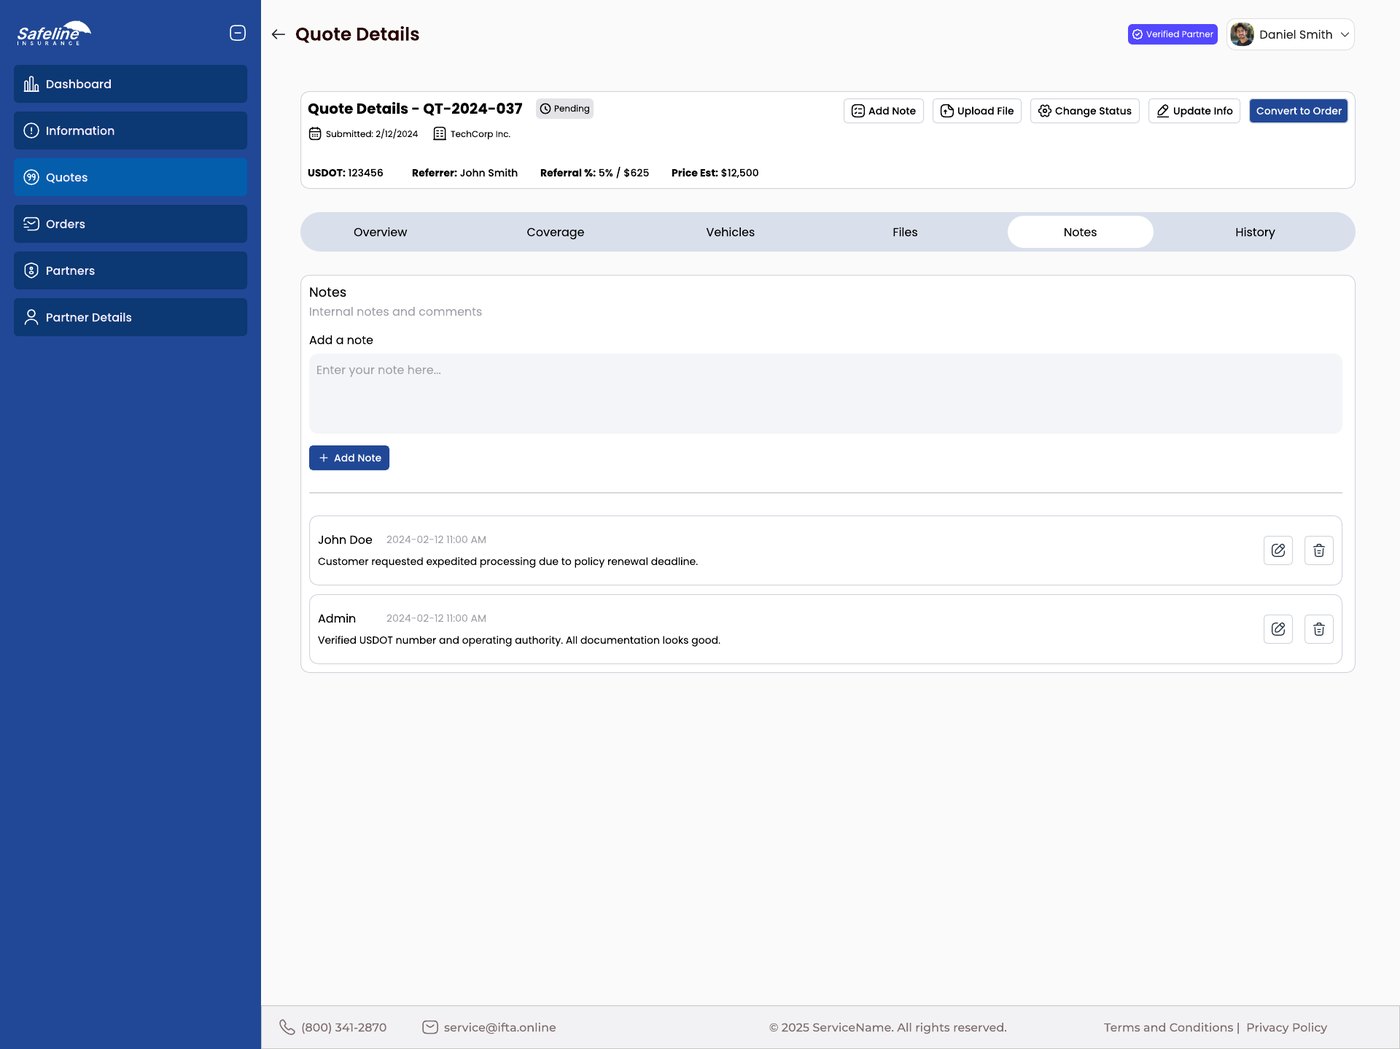The image size is (1400, 1049).
Task: Open Dashboard in the sidebar
Action: coord(130,84)
